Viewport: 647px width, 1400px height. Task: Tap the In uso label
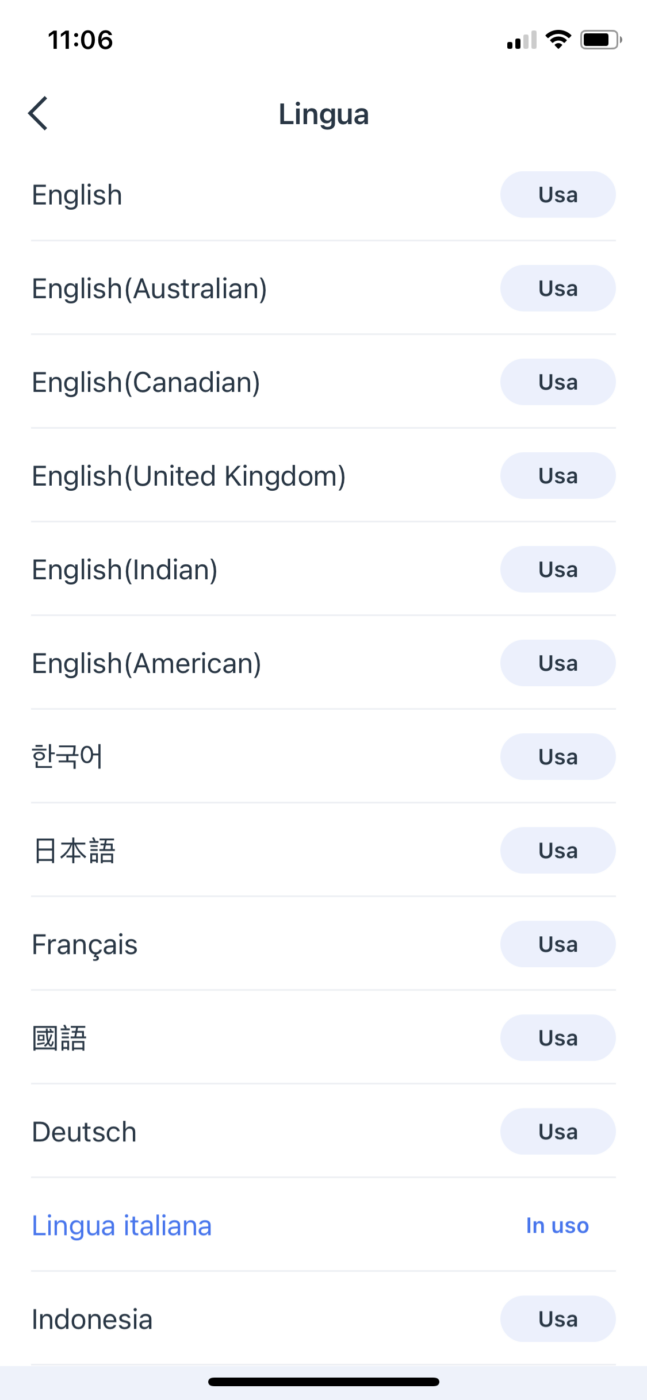pyautogui.click(x=557, y=1226)
